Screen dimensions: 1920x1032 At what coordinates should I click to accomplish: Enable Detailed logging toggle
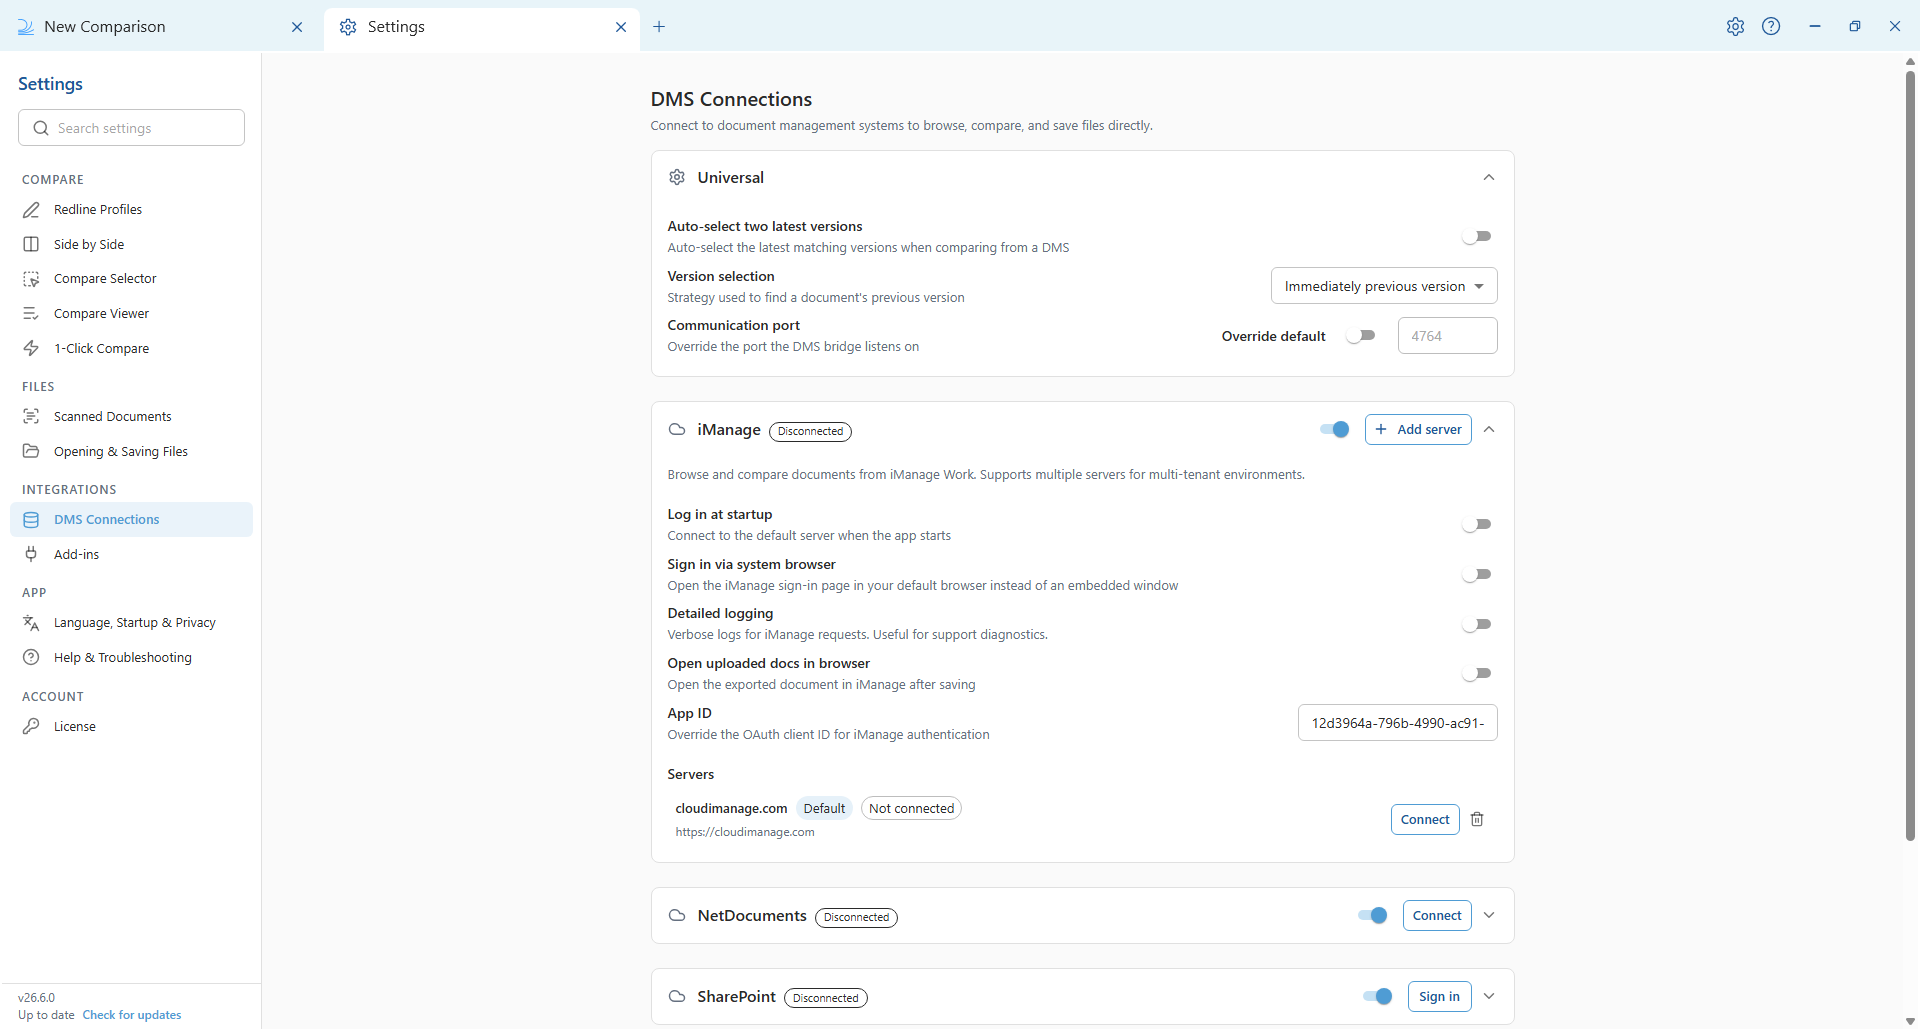tap(1477, 625)
